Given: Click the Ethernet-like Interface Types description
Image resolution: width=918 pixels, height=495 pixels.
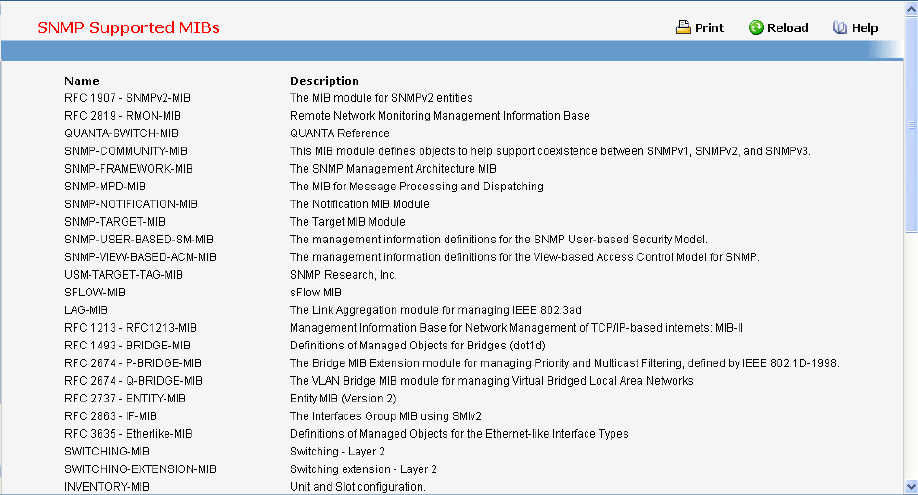Looking at the screenshot, I should click(459, 433).
